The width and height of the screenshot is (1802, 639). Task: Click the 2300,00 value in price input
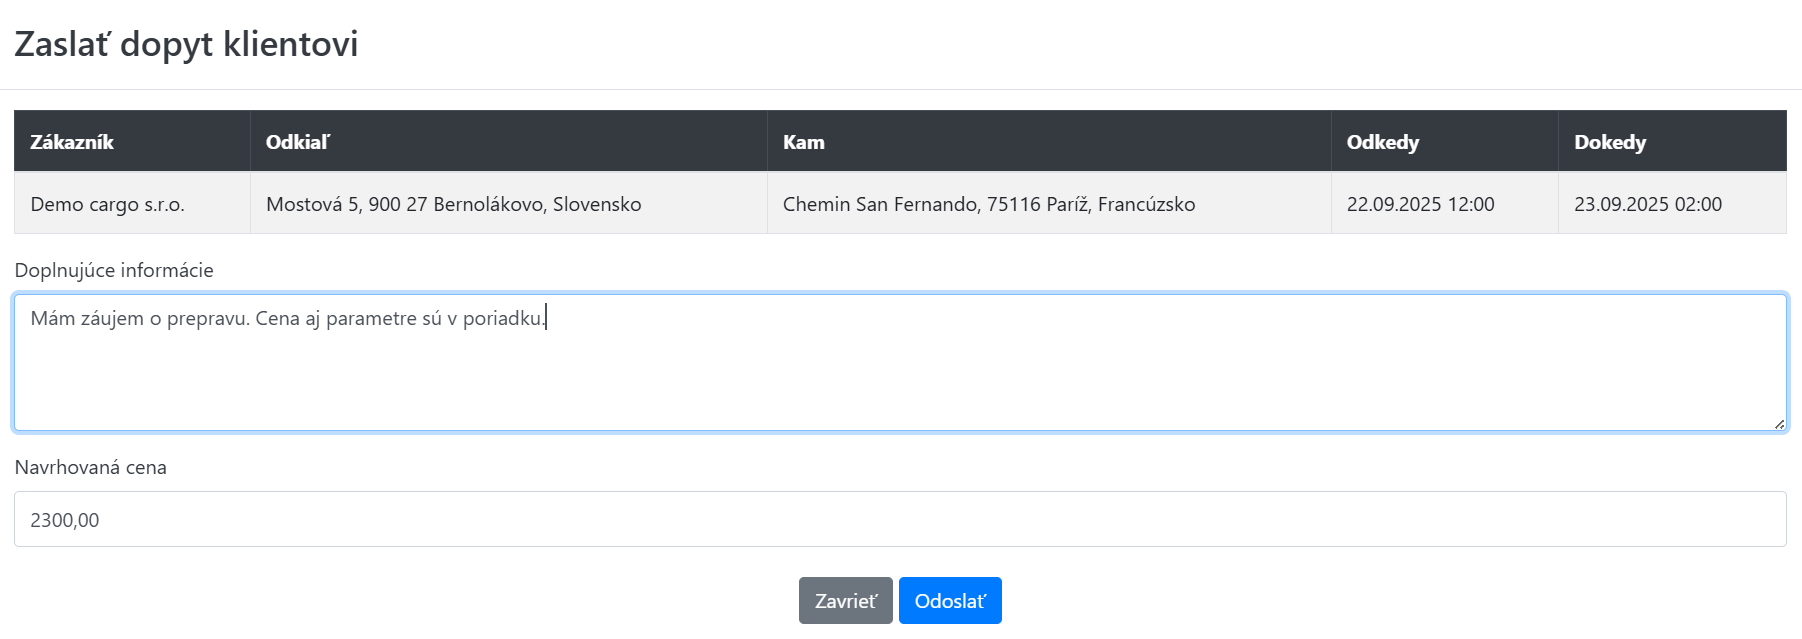(x=65, y=520)
